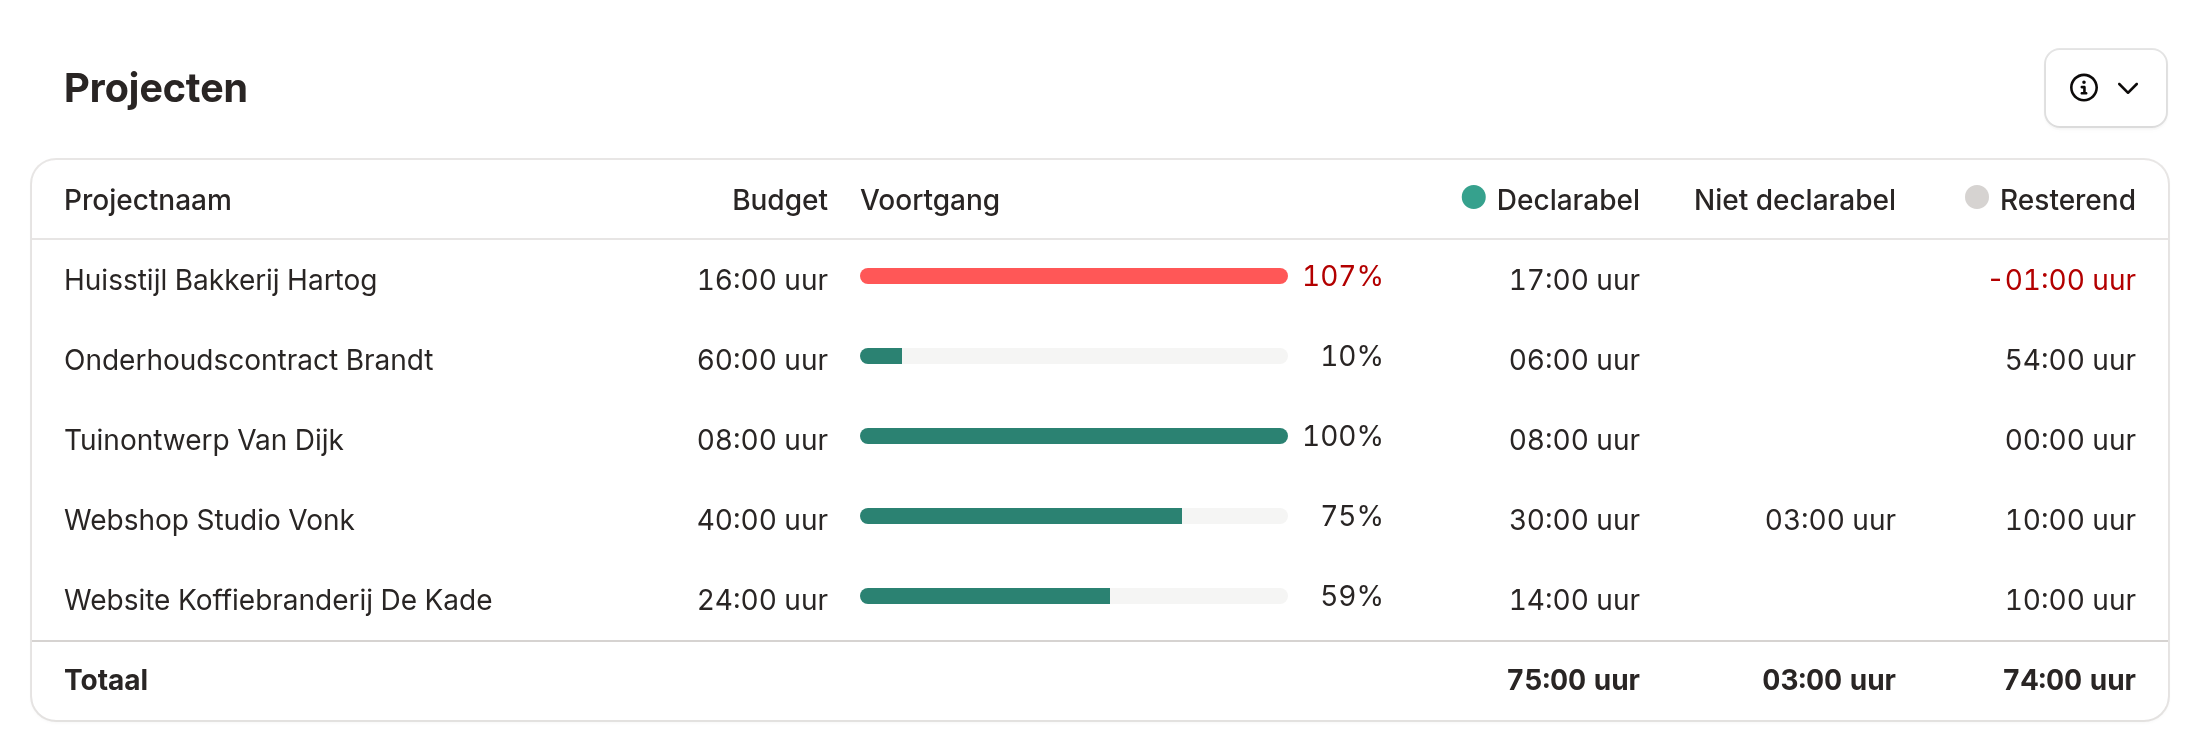
Task: Click the Budget column header
Action: 779,200
